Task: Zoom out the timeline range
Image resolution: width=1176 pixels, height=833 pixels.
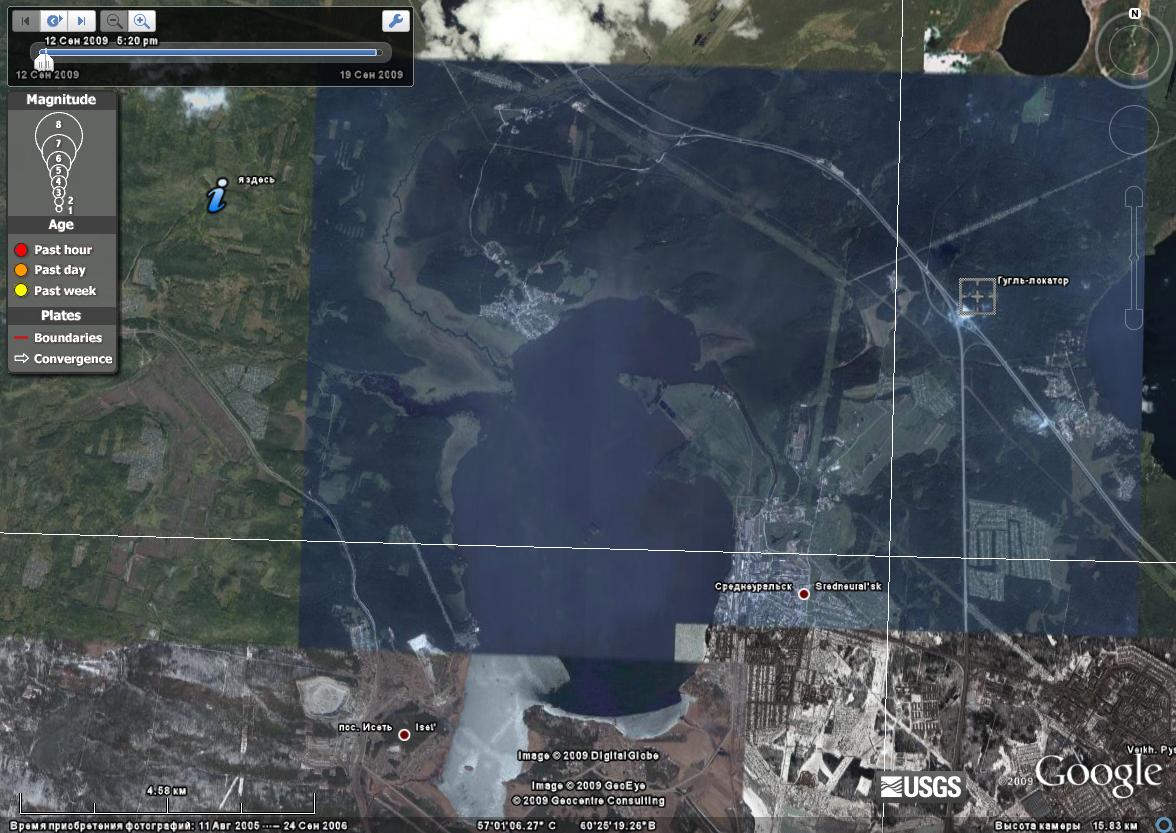Action: coord(113,21)
